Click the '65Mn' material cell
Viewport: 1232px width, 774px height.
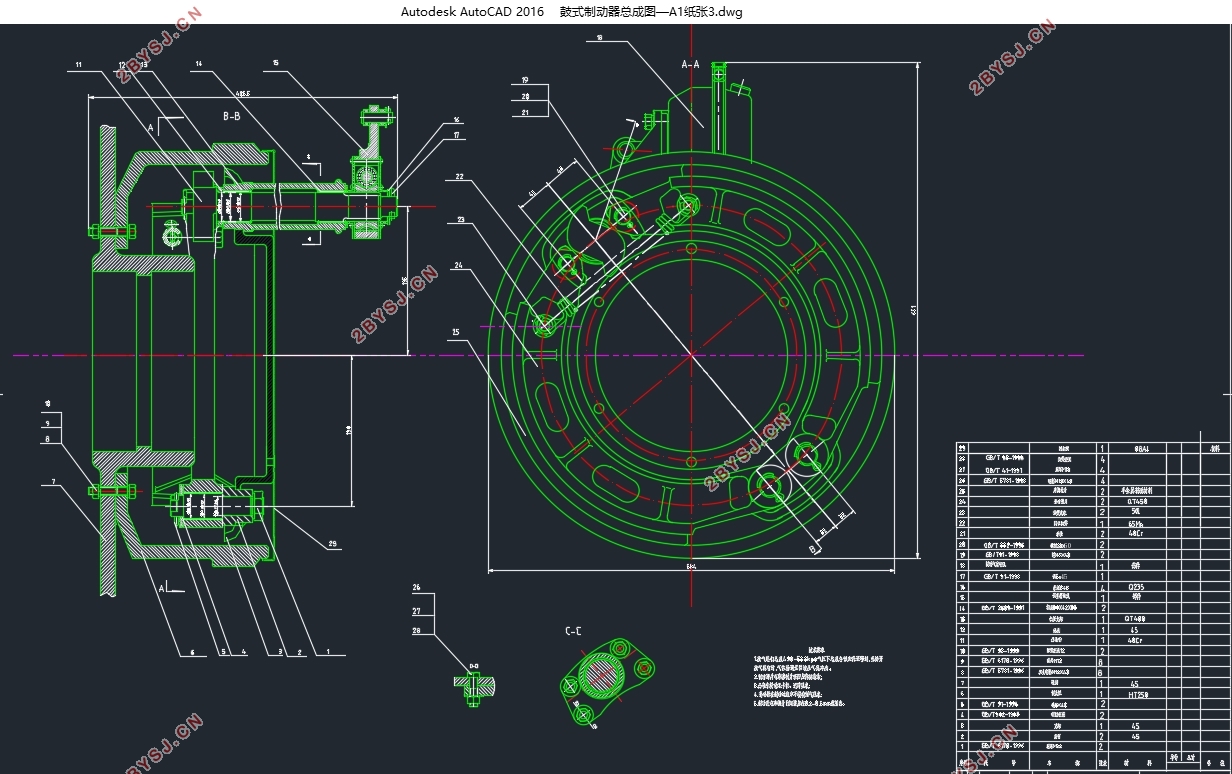click(1136, 523)
